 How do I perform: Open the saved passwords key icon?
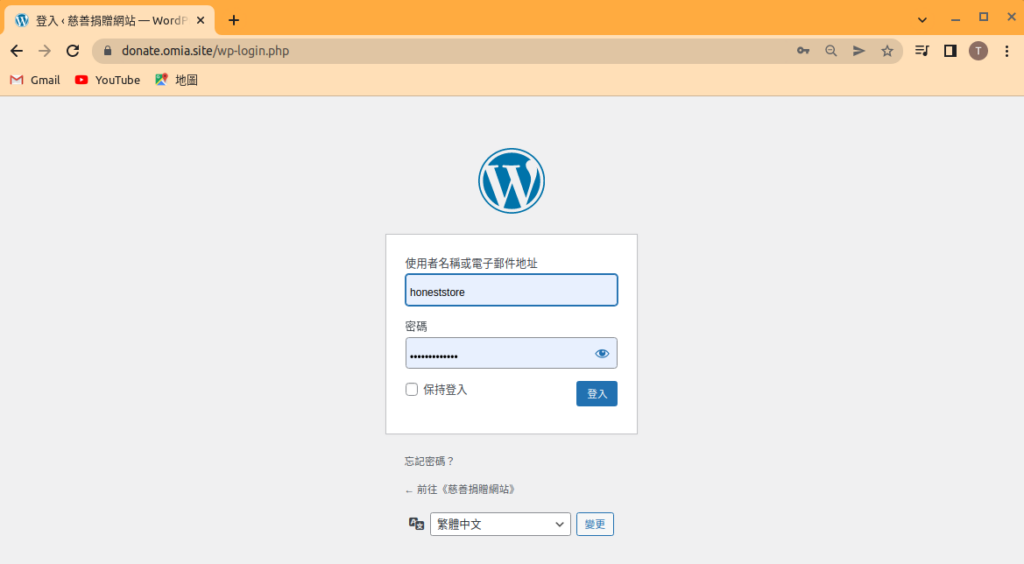coord(803,51)
